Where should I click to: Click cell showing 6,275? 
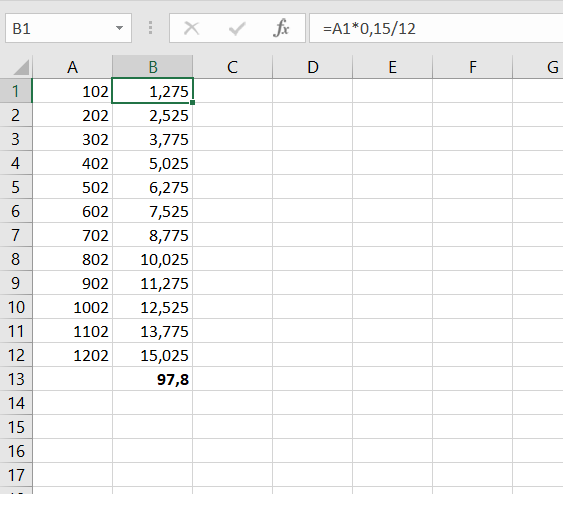153,187
